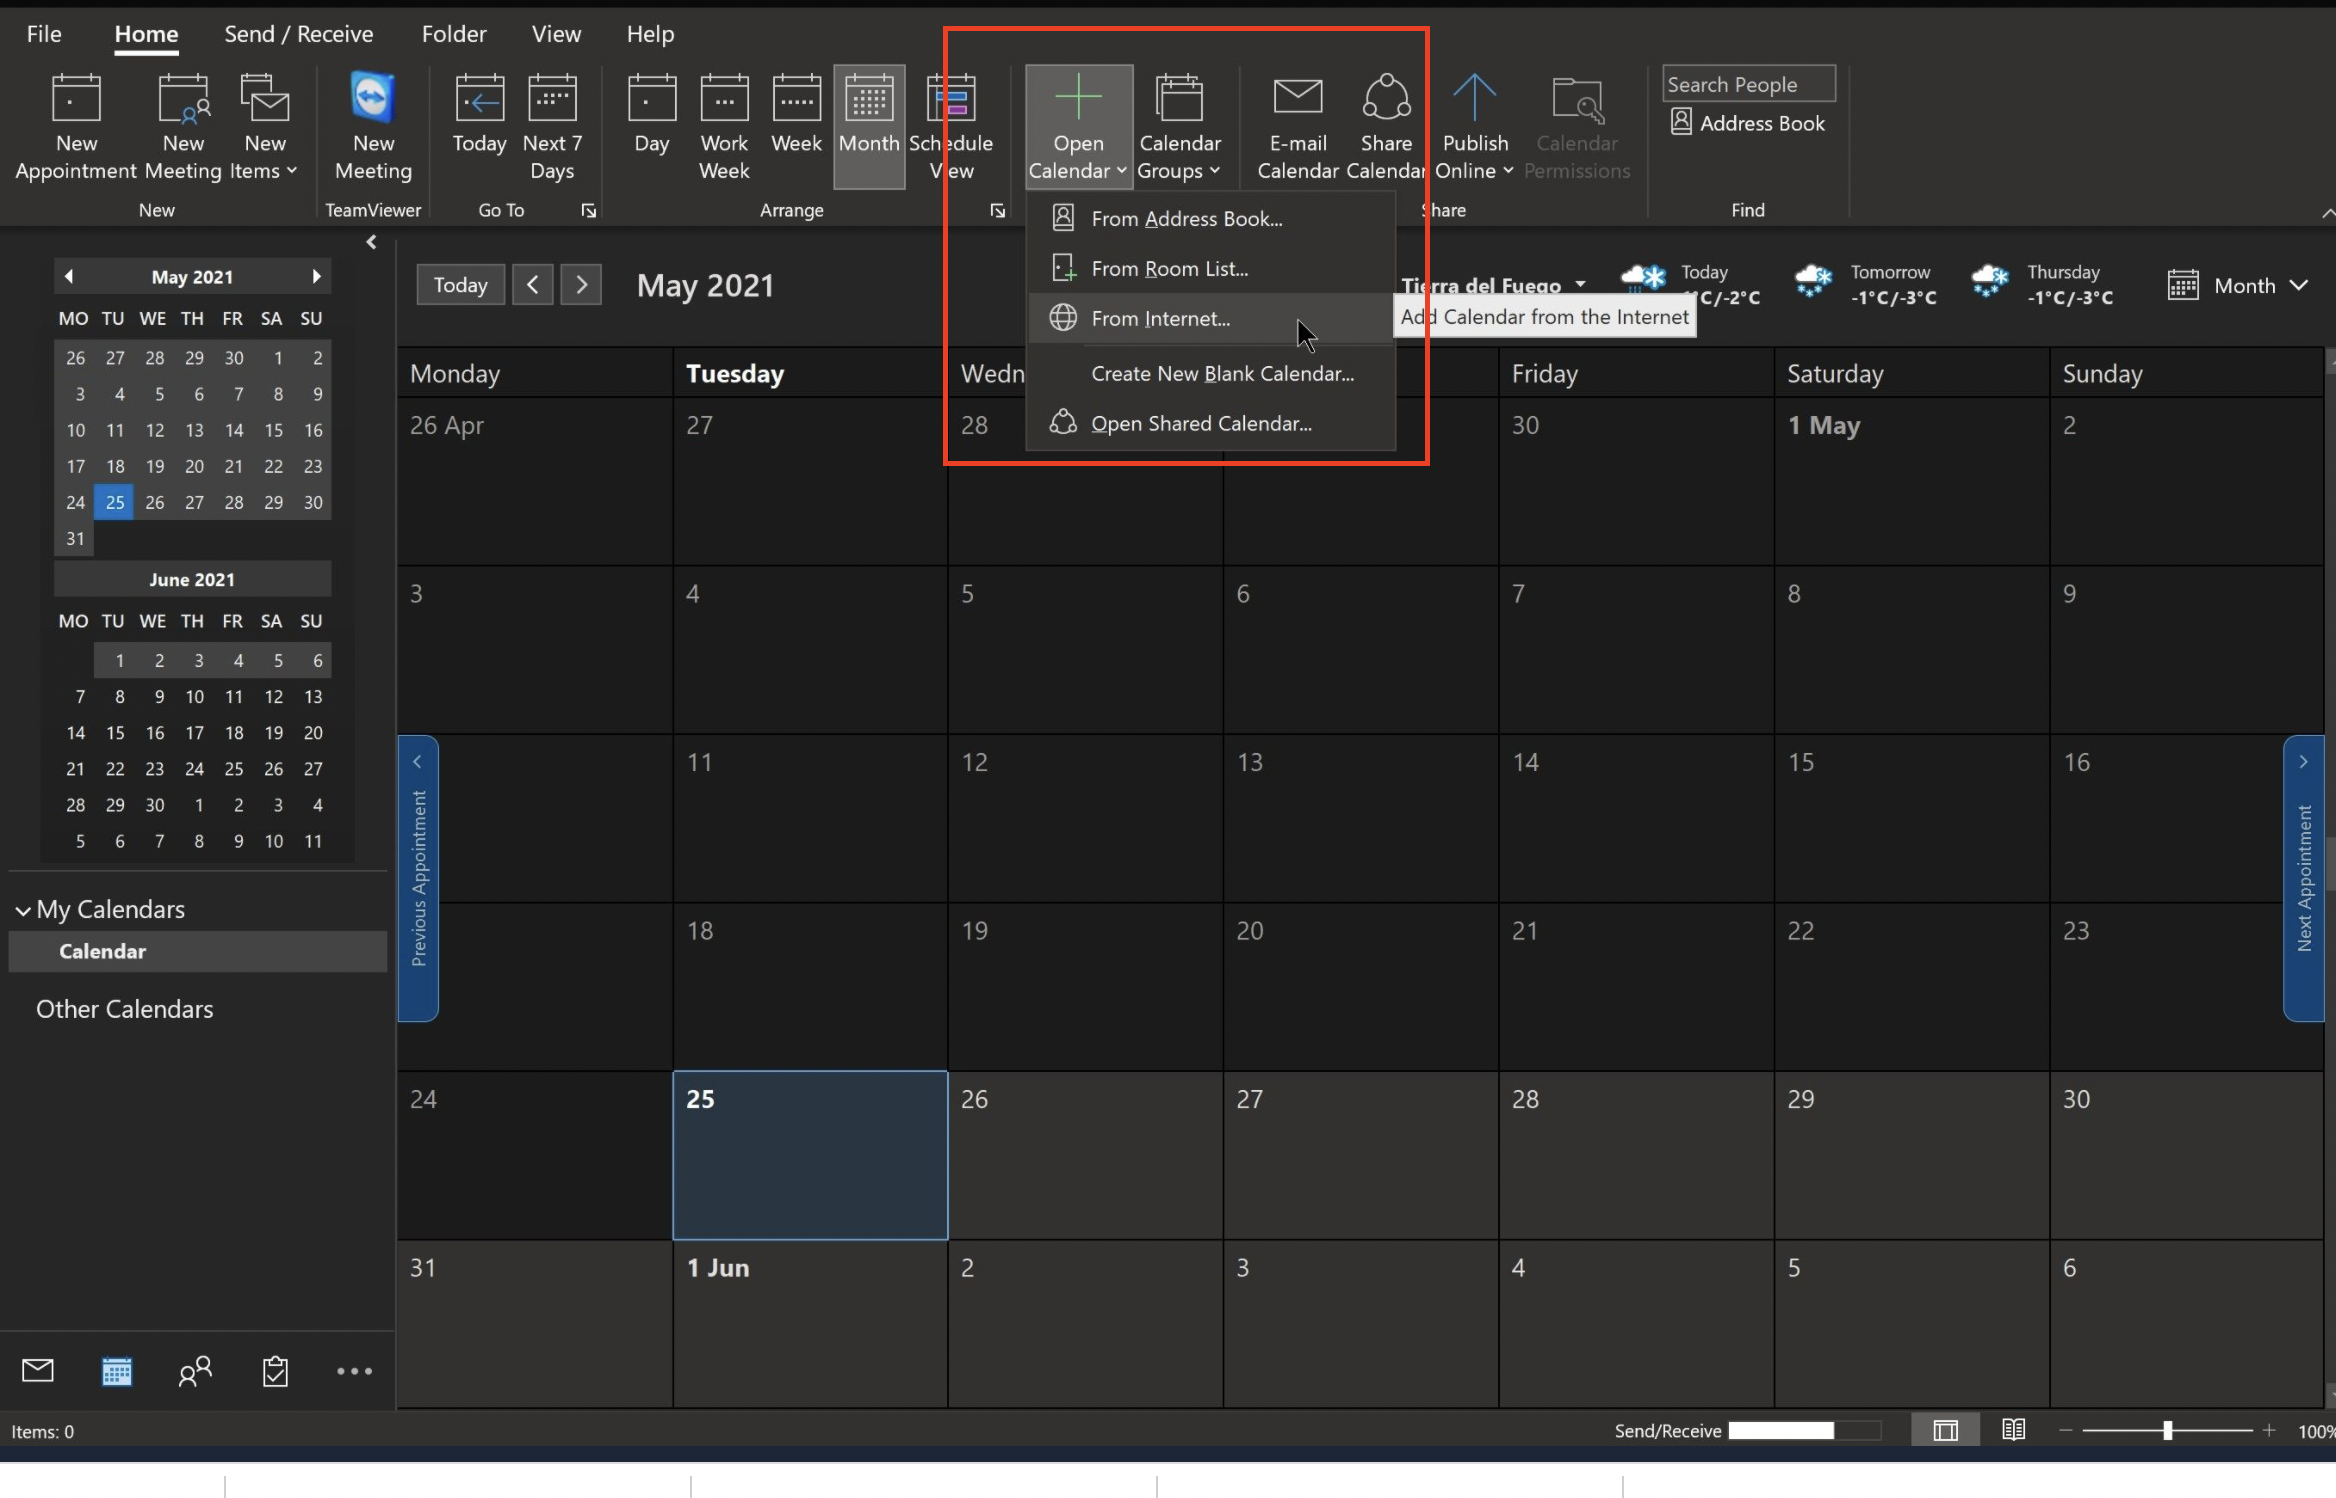This screenshot has height=1498, width=2336.
Task: Open People view in navigation bar
Action: click(x=195, y=1370)
